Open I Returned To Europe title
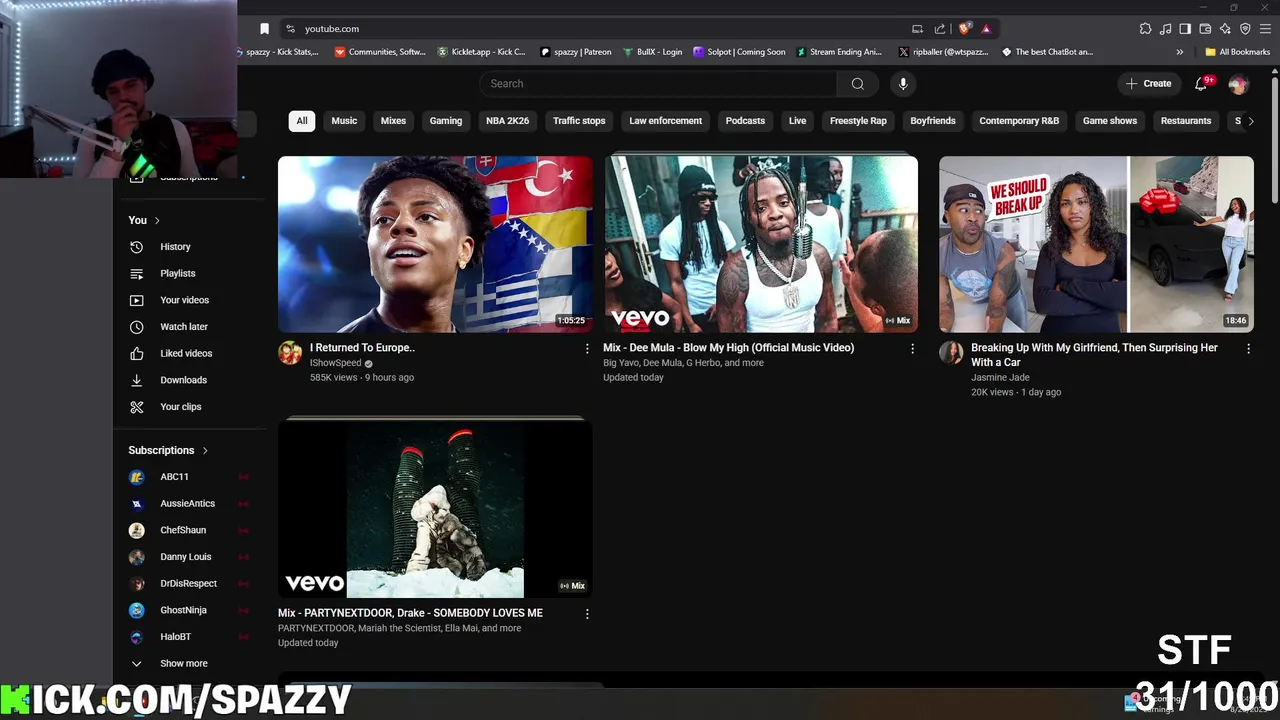Viewport: 1280px width, 720px height. [362, 348]
